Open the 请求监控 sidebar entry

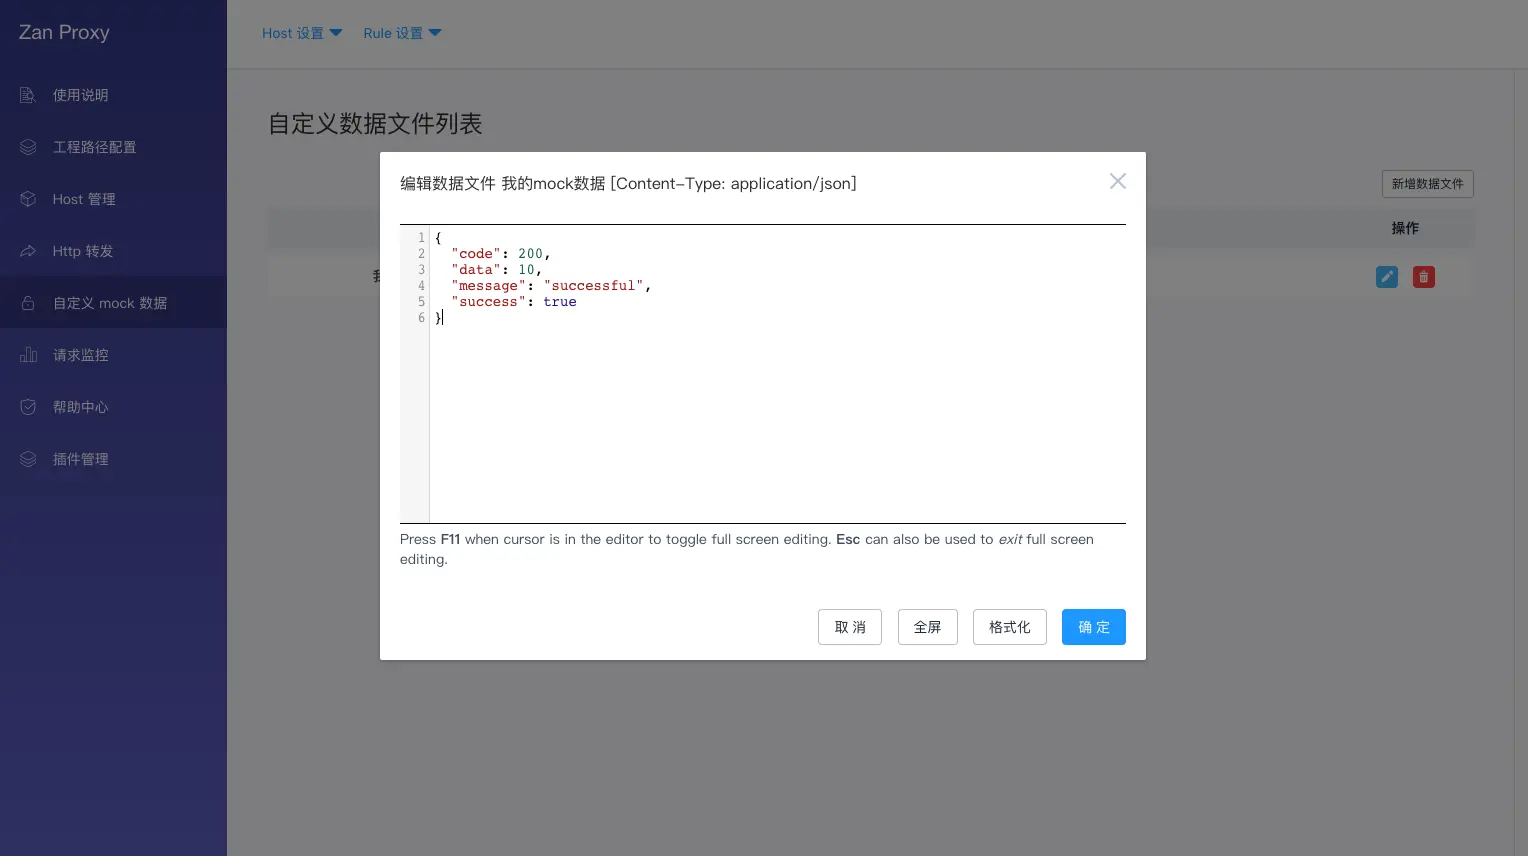[81, 355]
